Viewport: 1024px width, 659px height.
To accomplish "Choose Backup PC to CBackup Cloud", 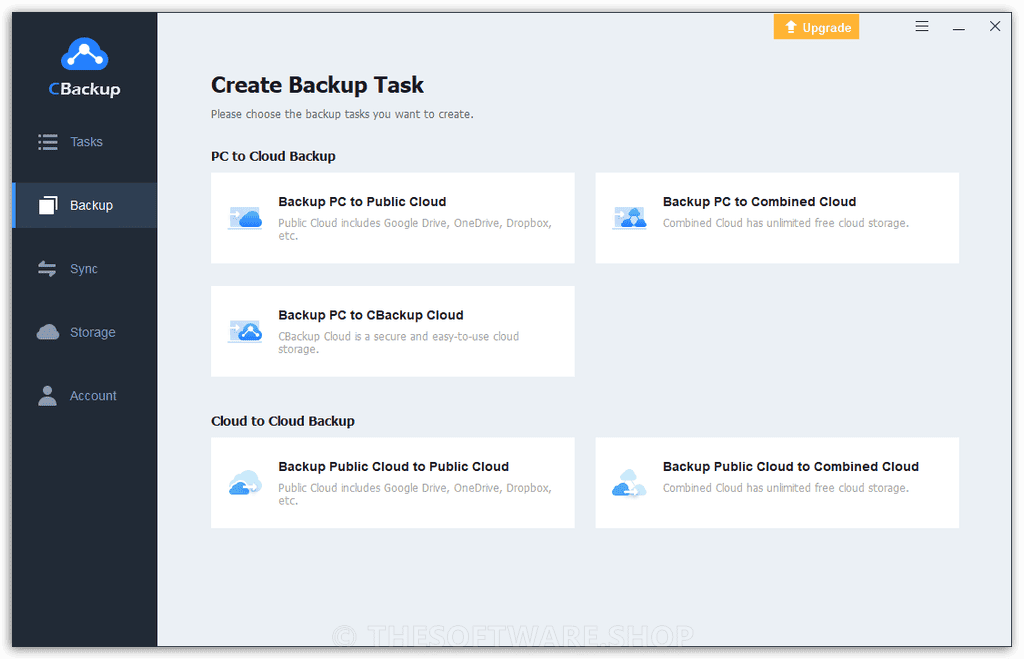I will tap(392, 331).
